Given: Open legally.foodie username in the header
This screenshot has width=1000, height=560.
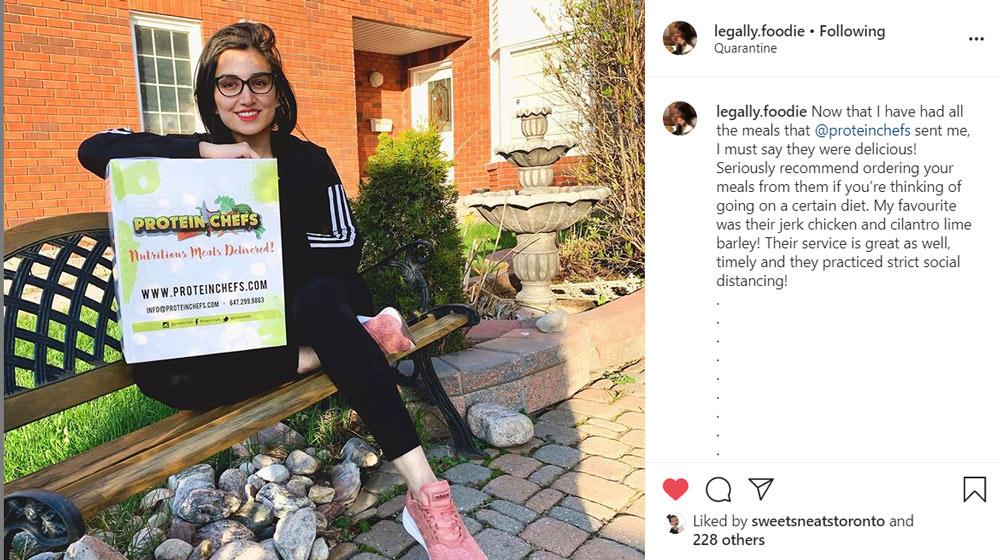Looking at the screenshot, I should [x=759, y=31].
